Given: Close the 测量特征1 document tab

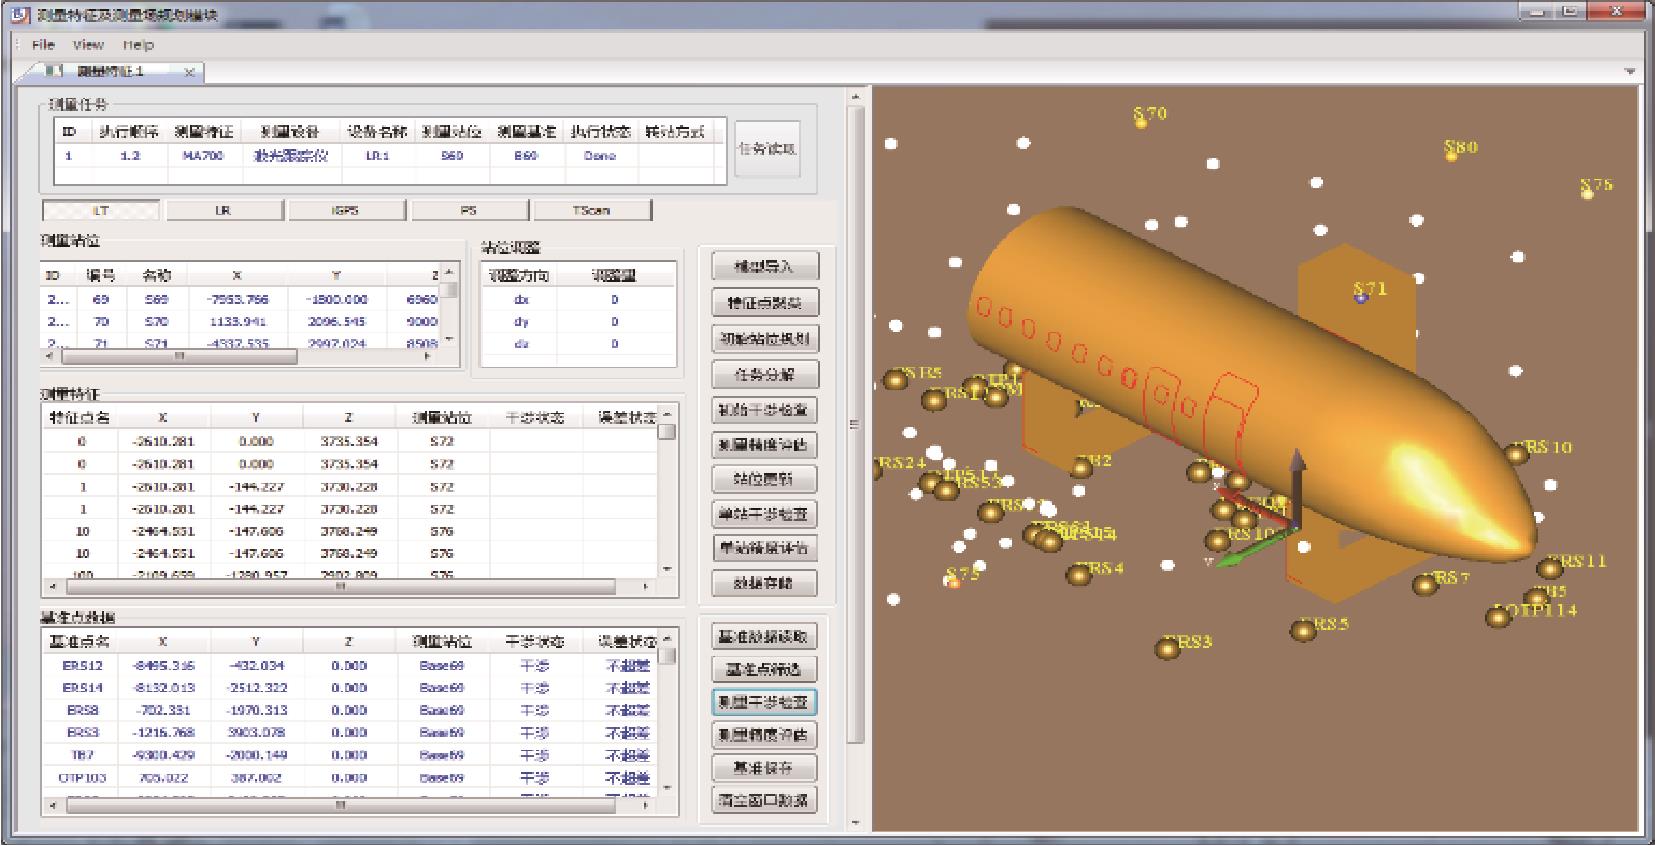Looking at the screenshot, I should tap(190, 72).
